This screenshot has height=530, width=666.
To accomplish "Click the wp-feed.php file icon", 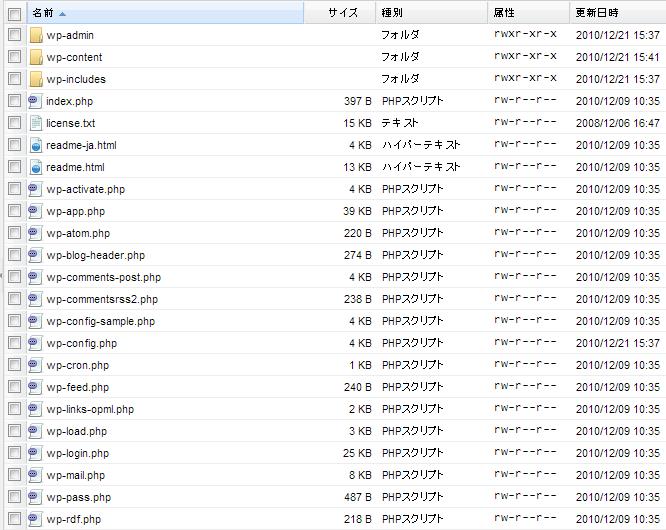I will tap(35, 387).
